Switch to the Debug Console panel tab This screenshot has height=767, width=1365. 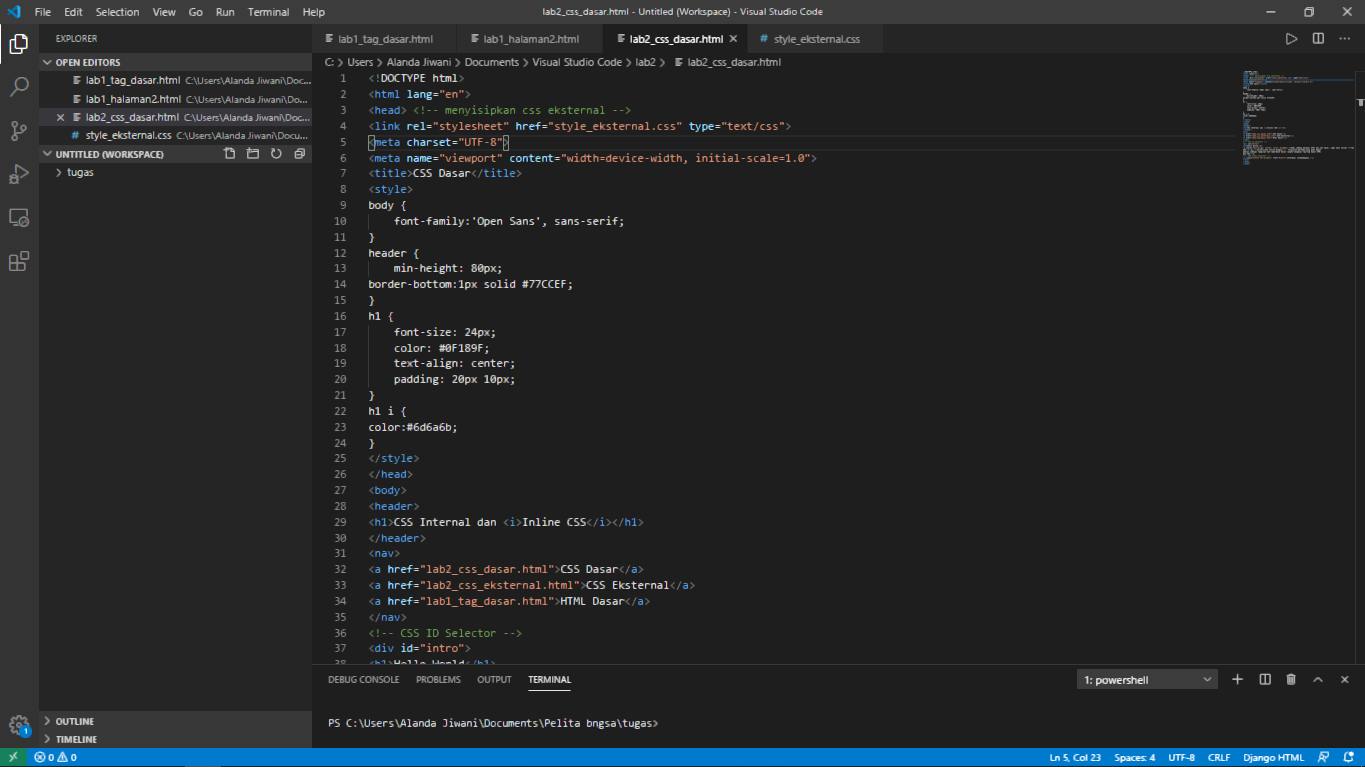click(363, 680)
